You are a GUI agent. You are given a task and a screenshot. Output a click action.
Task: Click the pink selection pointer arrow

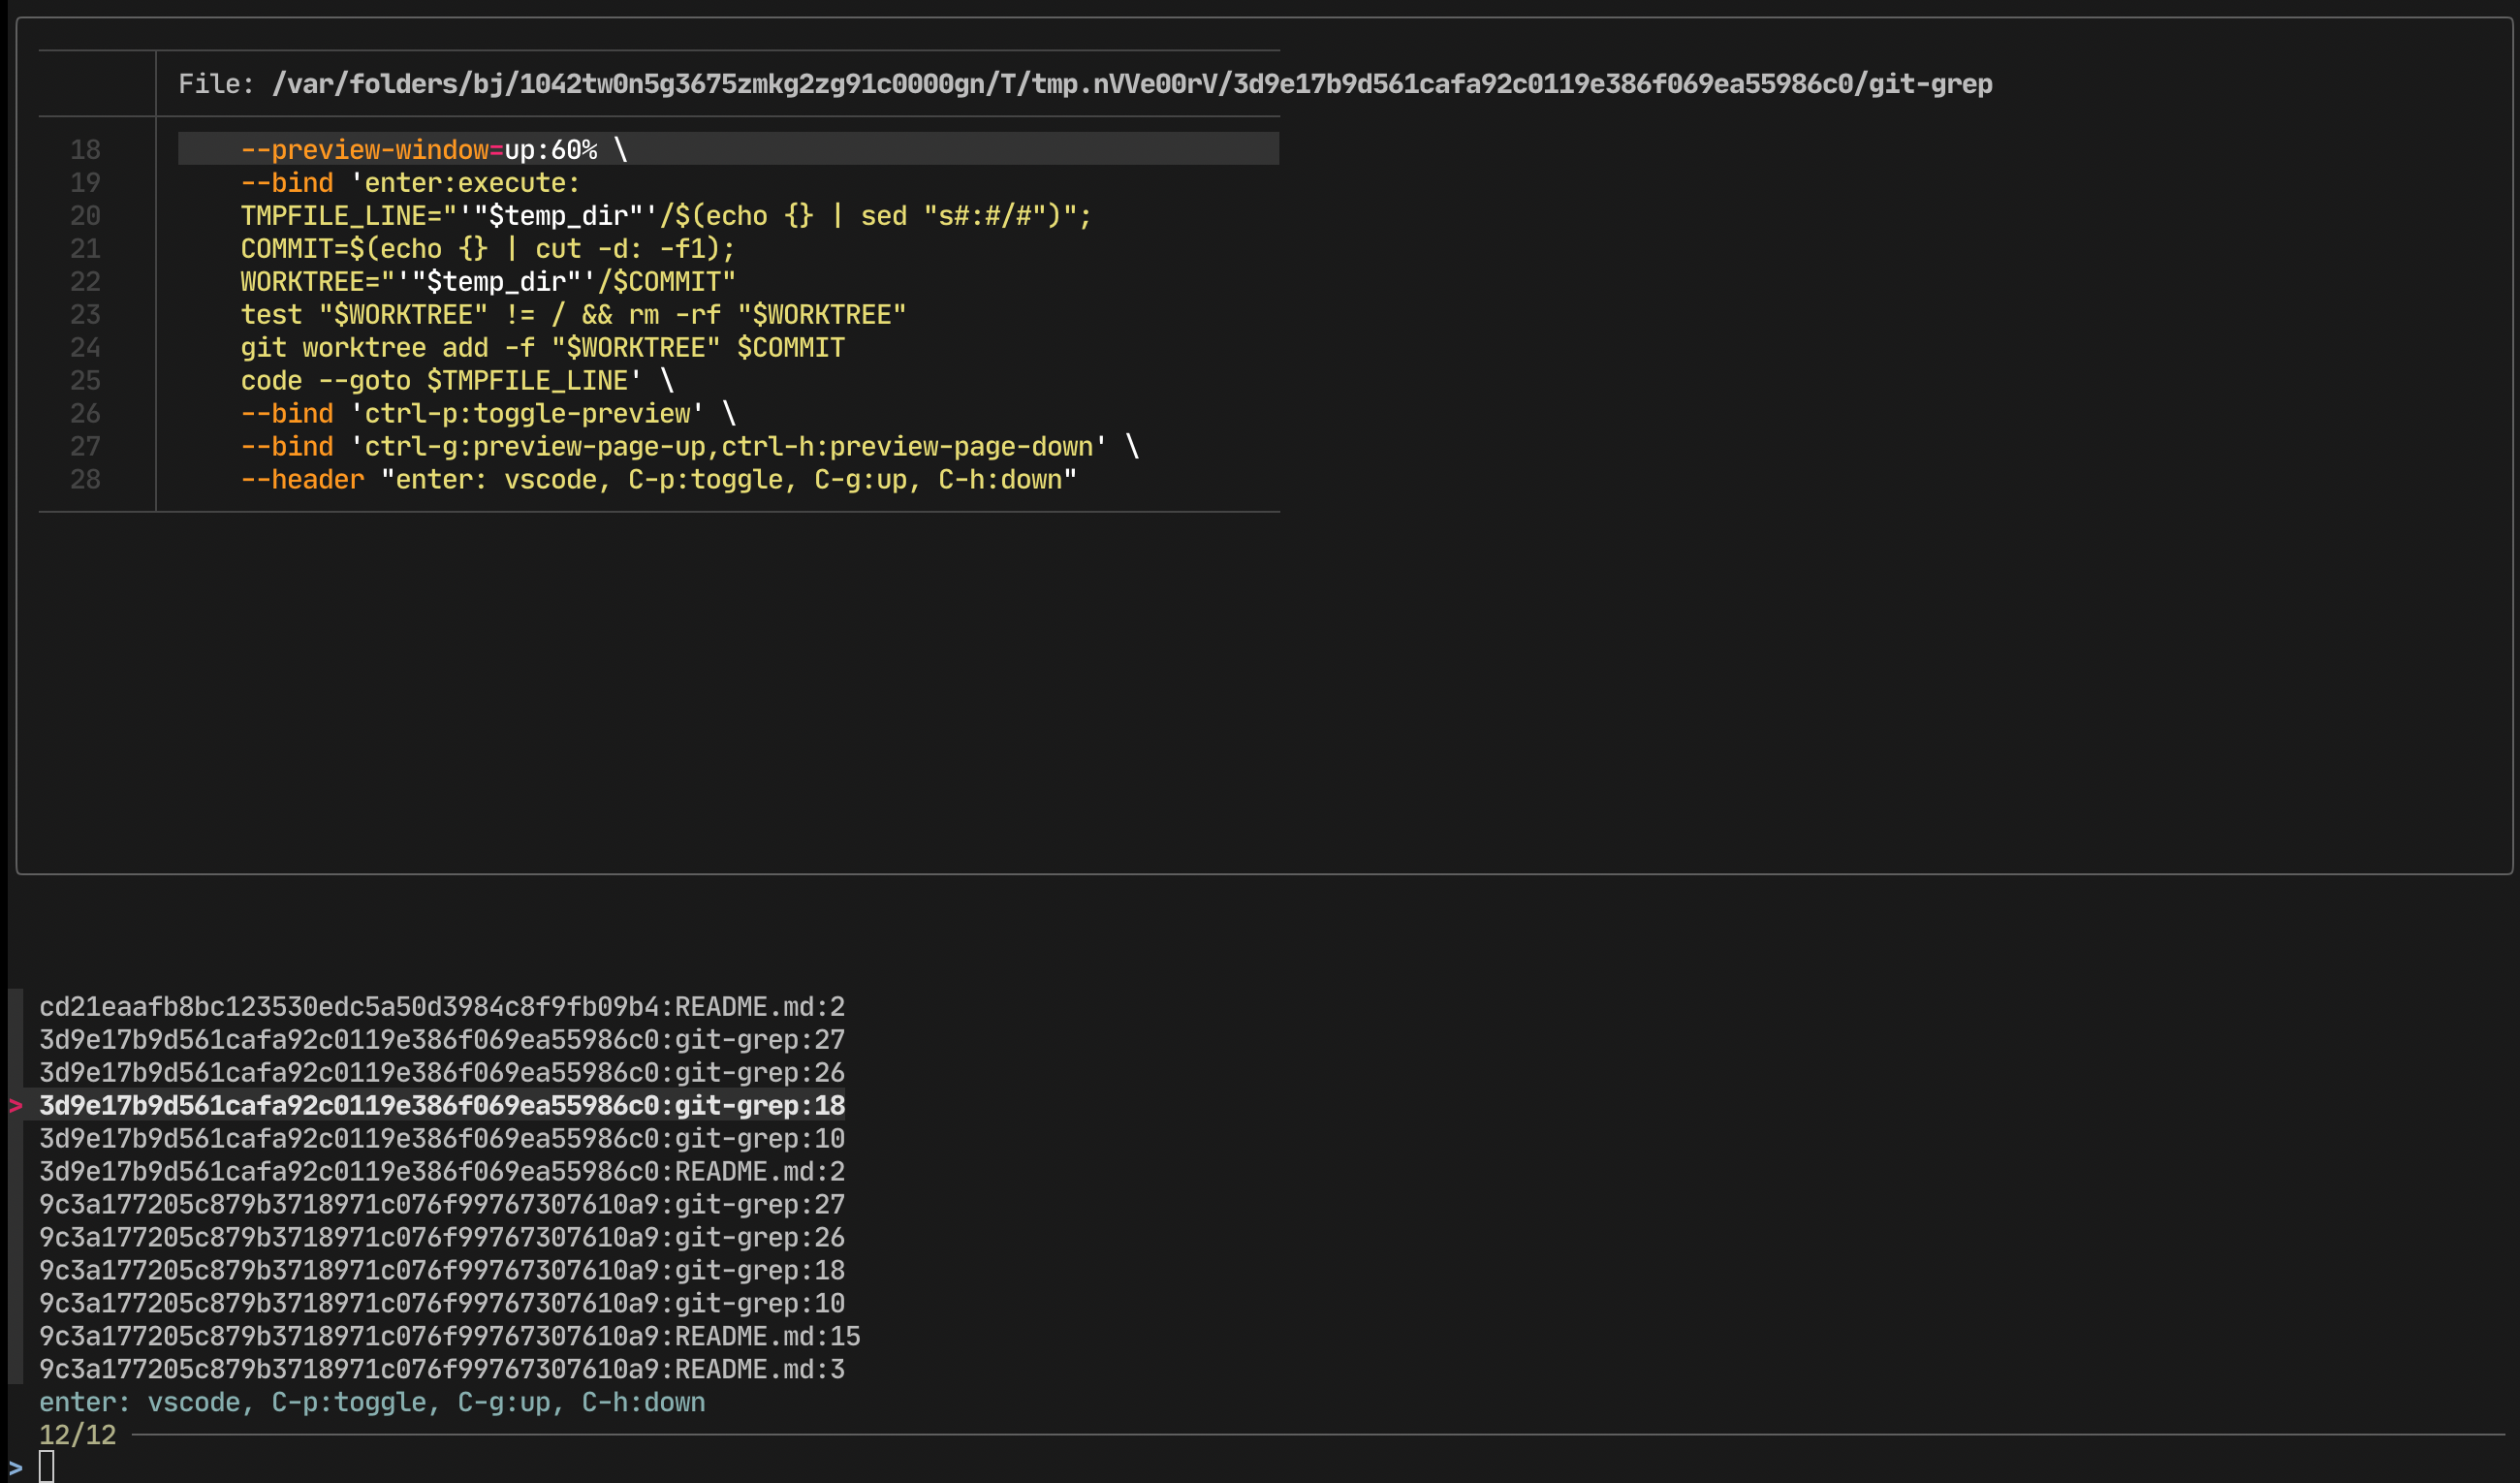(15, 1105)
